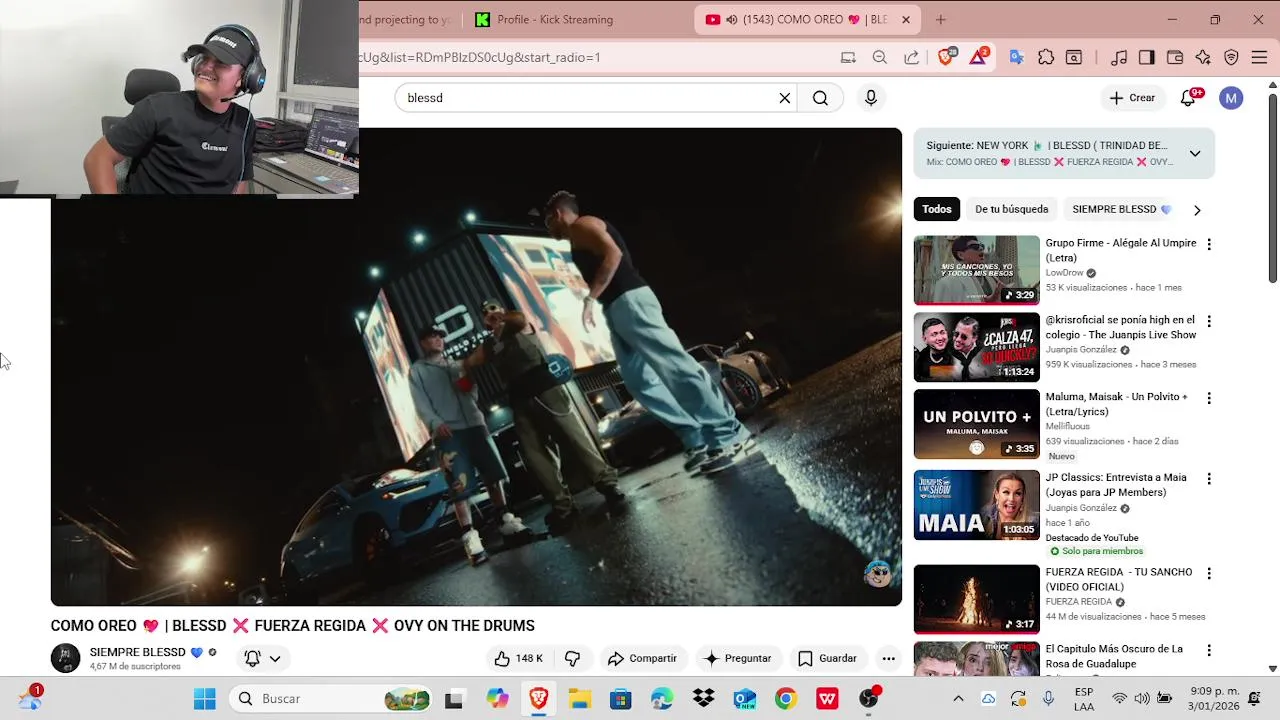Open the Leo AI sparkle icon
Viewport: 1280px width, 720px height.
pyautogui.click(x=1203, y=57)
